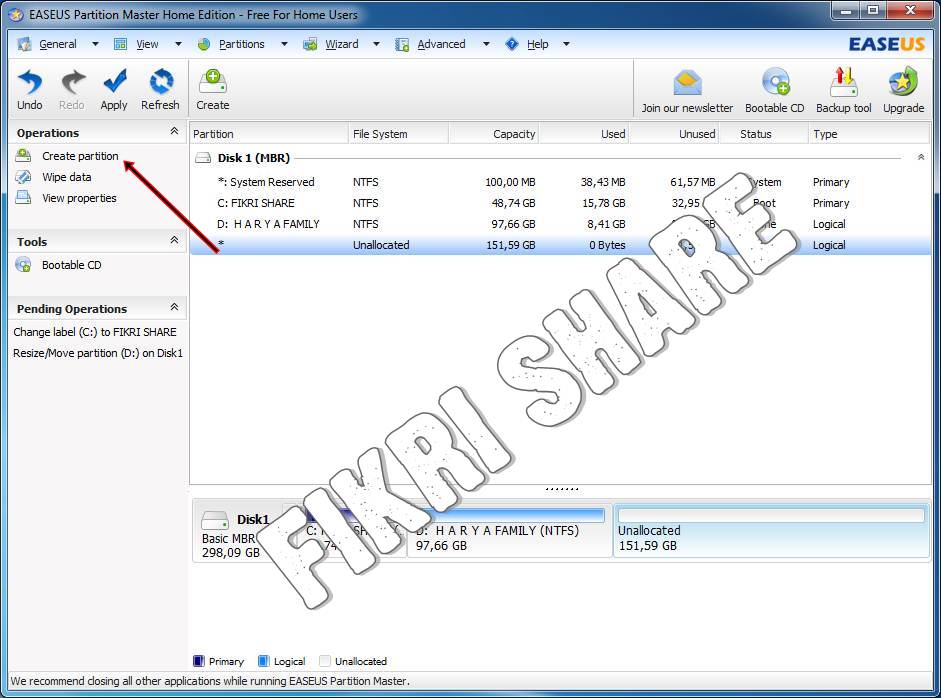Click the Advanced menu icon
The width and height of the screenshot is (941, 698).
click(x=402, y=44)
